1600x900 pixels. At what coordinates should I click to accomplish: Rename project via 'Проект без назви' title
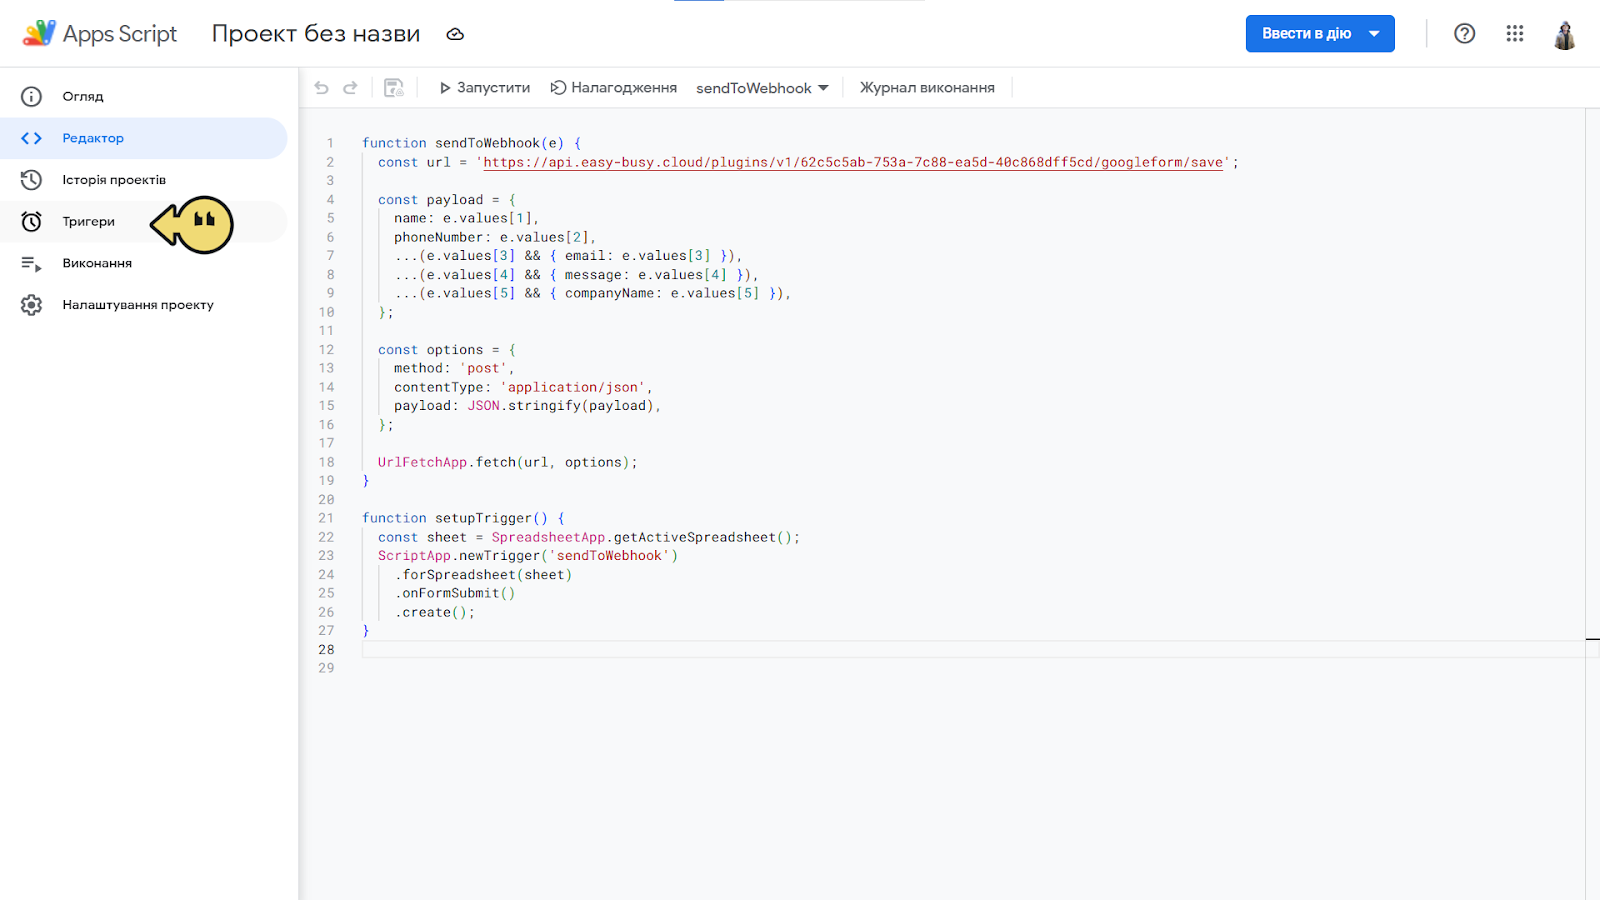(x=316, y=34)
